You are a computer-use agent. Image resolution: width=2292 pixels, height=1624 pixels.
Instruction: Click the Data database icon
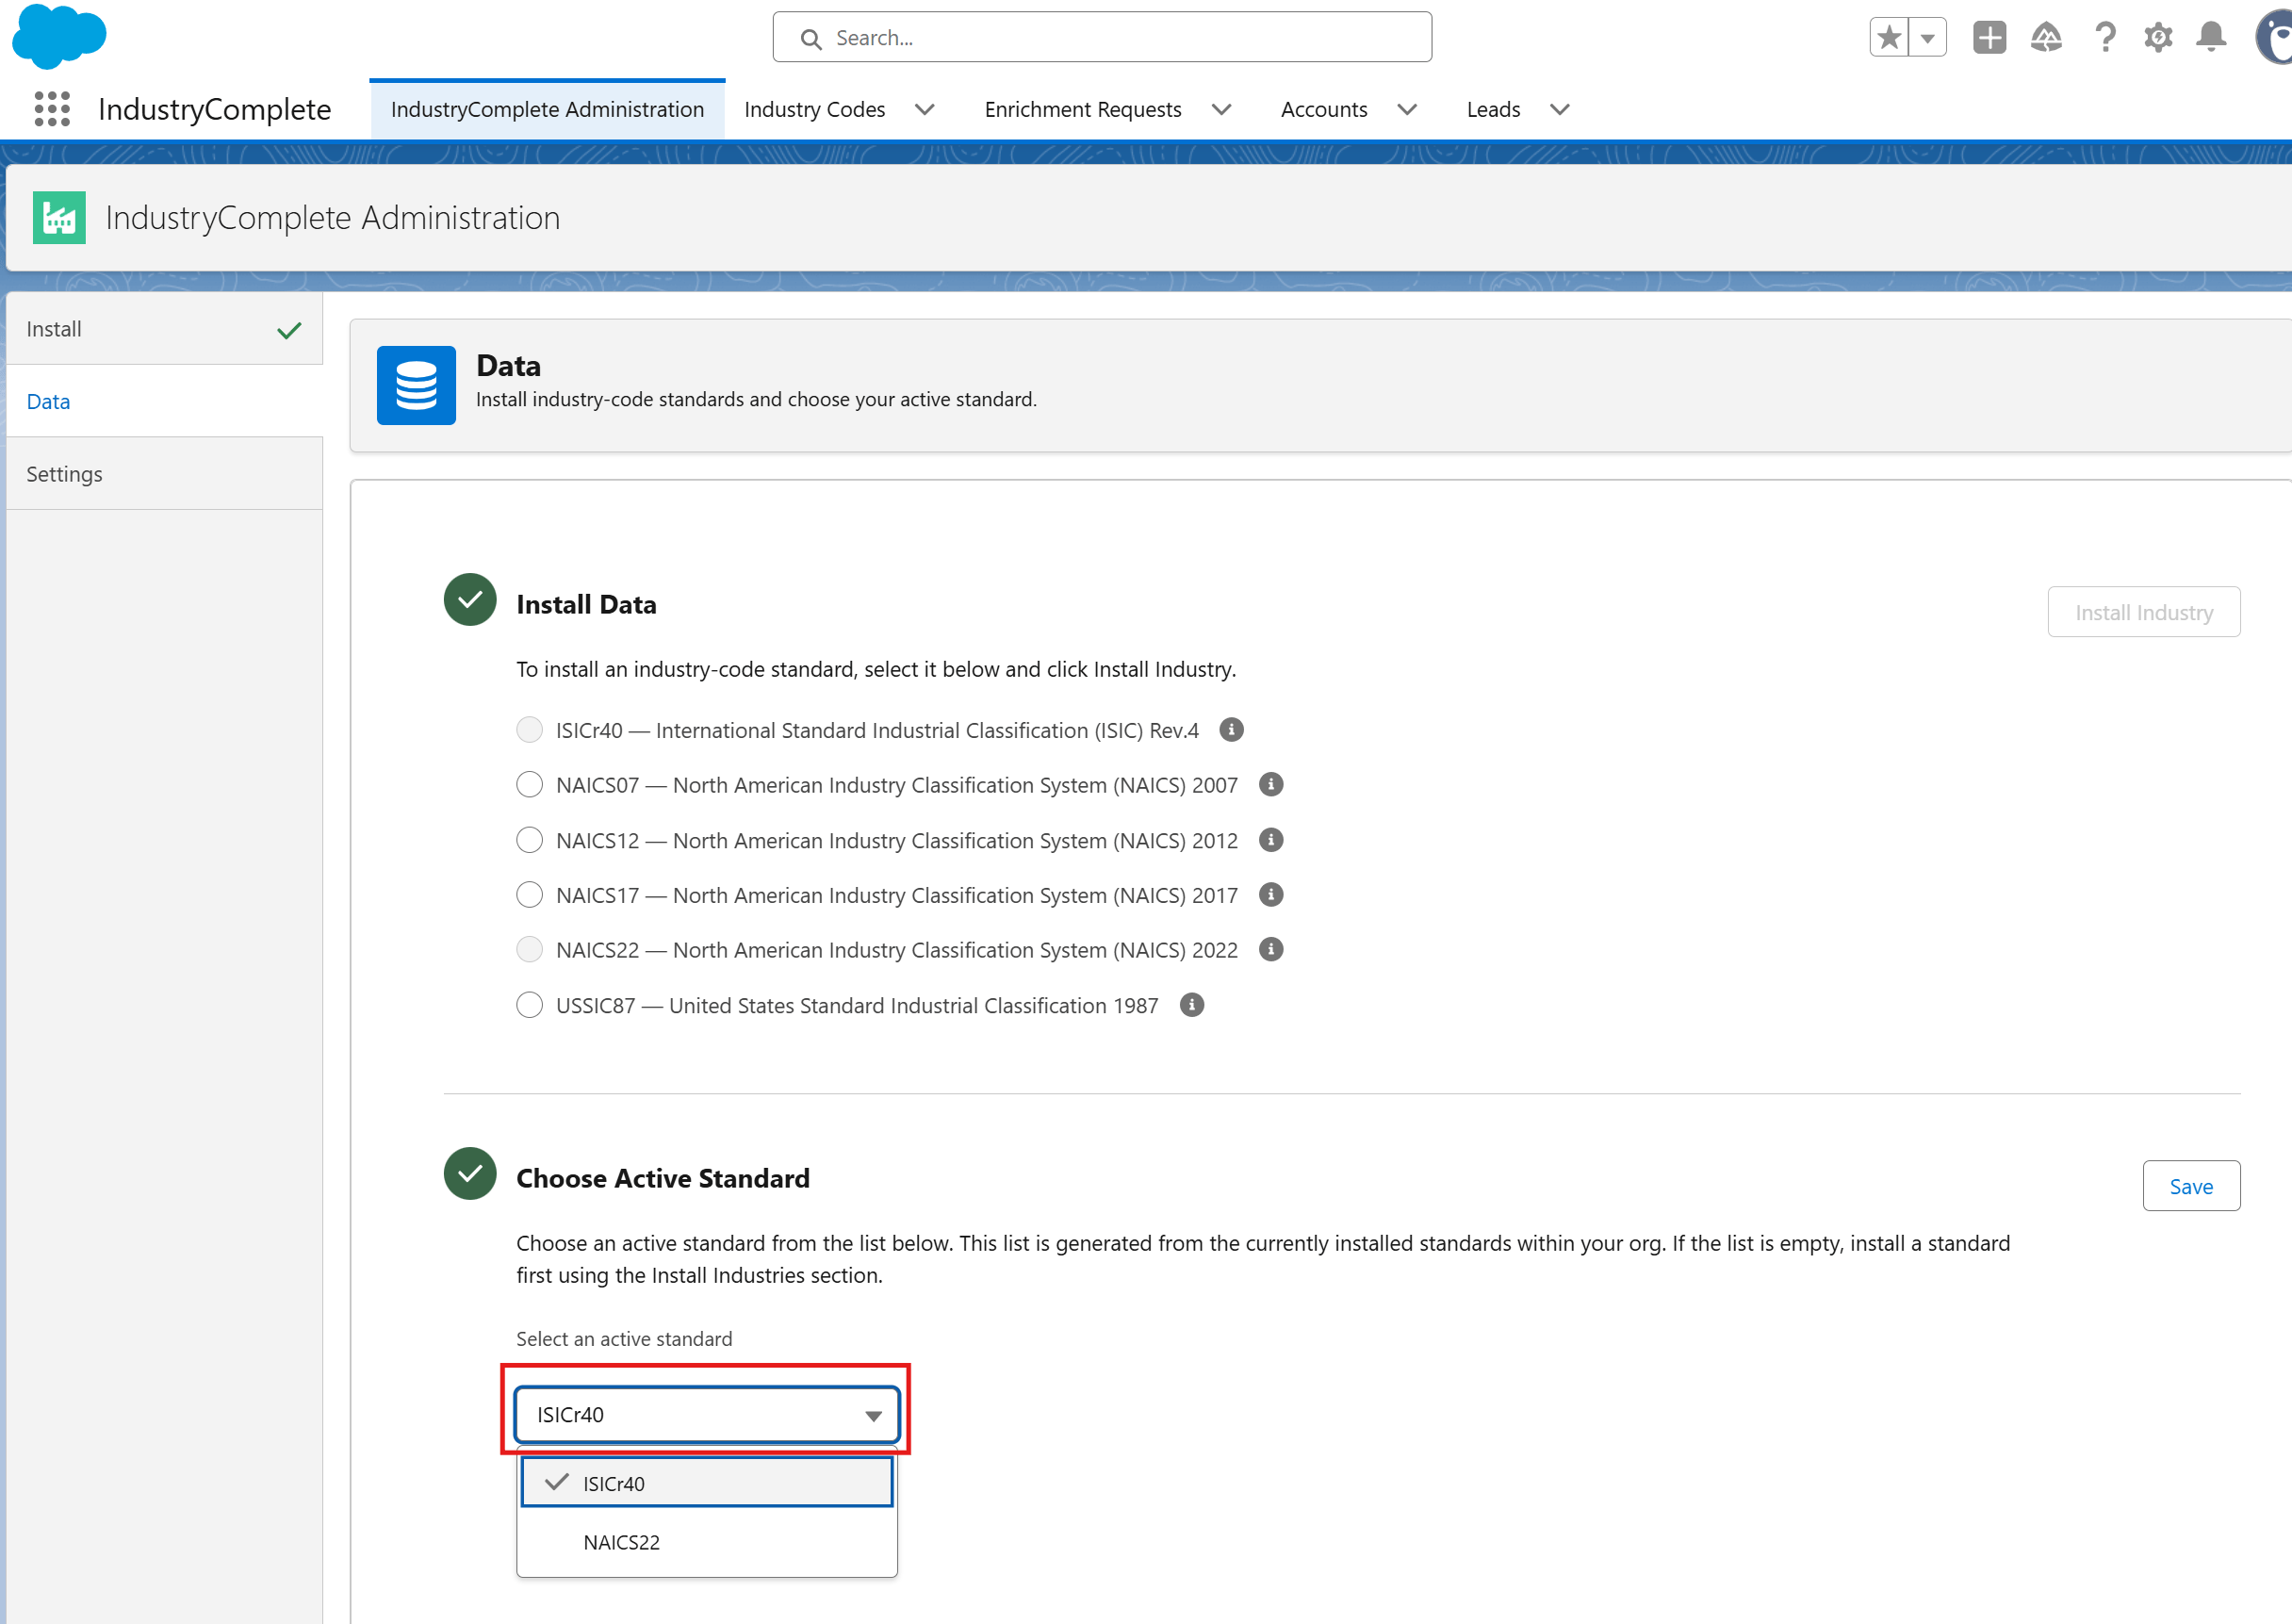point(416,385)
